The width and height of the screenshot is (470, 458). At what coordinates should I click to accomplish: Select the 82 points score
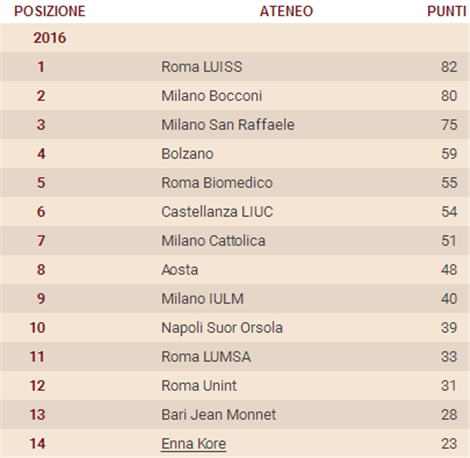pos(449,67)
